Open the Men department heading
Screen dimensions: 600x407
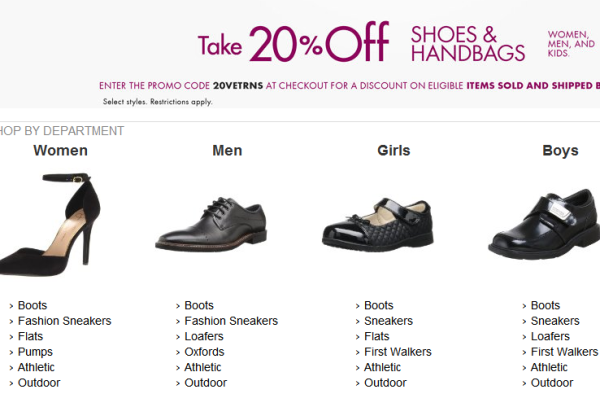[x=227, y=150]
